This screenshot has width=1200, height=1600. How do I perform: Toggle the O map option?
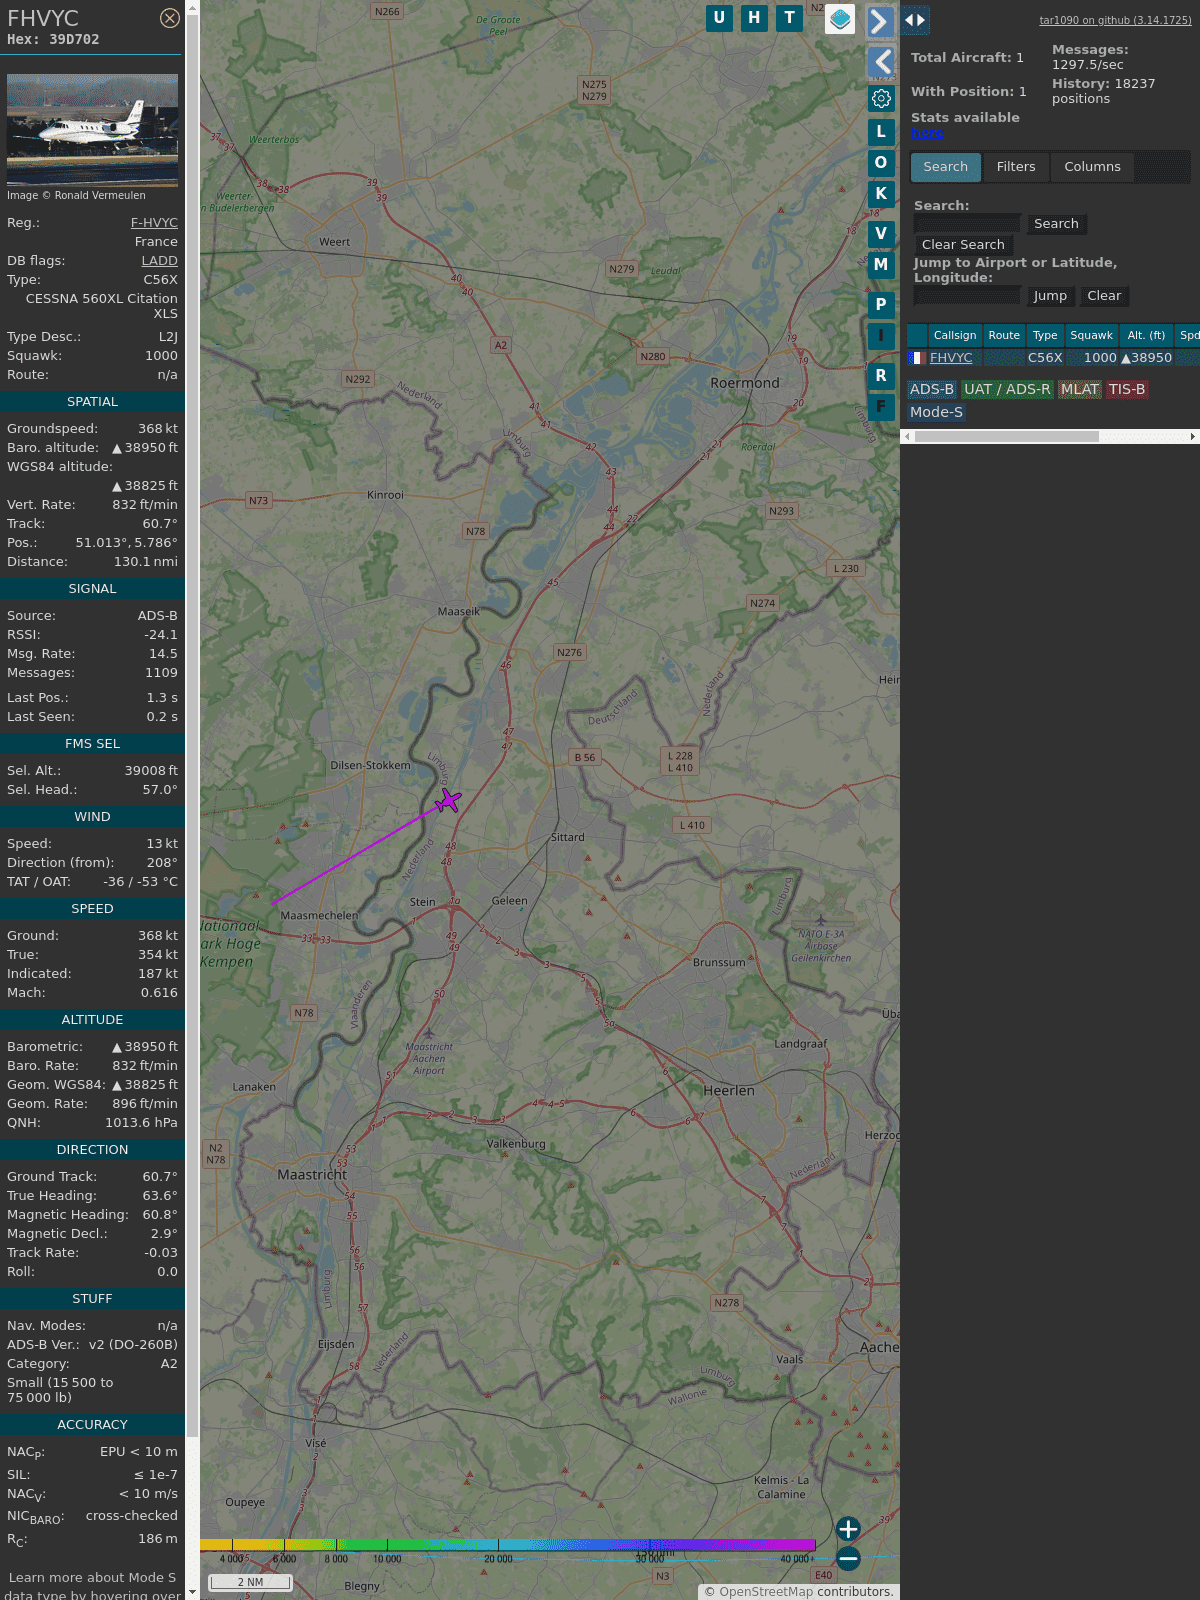[881, 163]
